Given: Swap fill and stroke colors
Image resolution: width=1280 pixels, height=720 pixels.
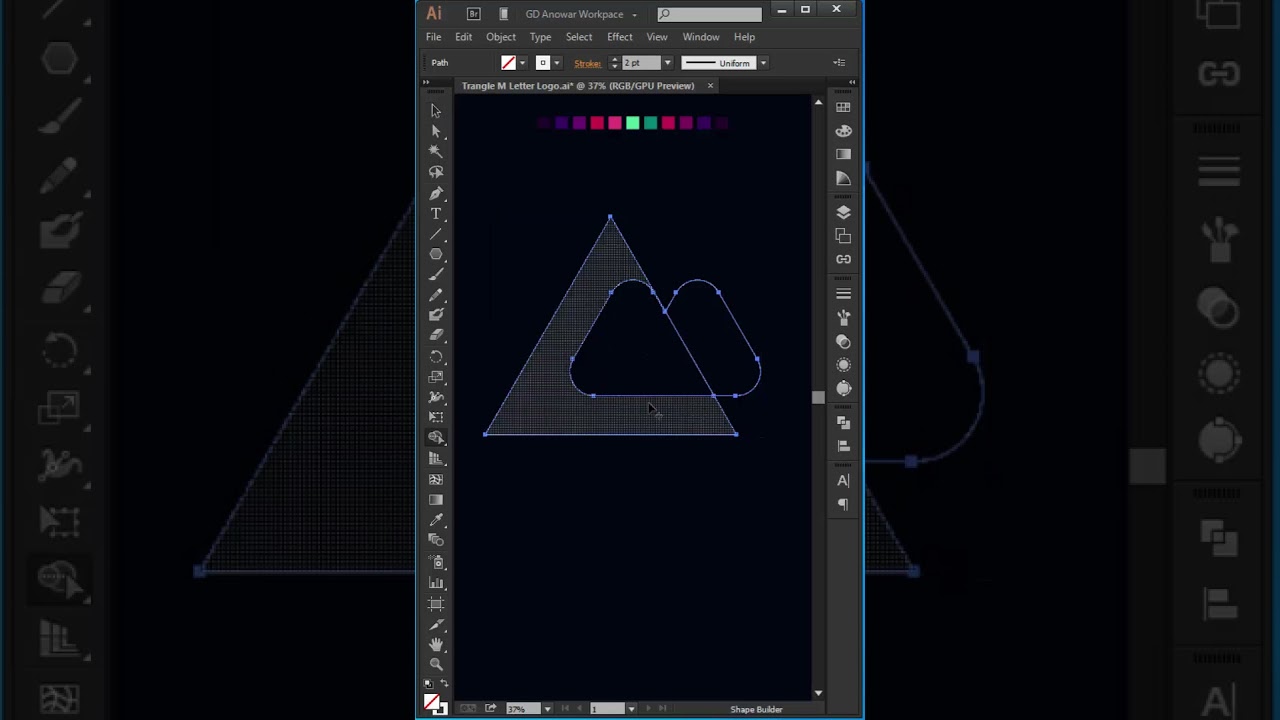Looking at the screenshot, I should pos(444,685).
